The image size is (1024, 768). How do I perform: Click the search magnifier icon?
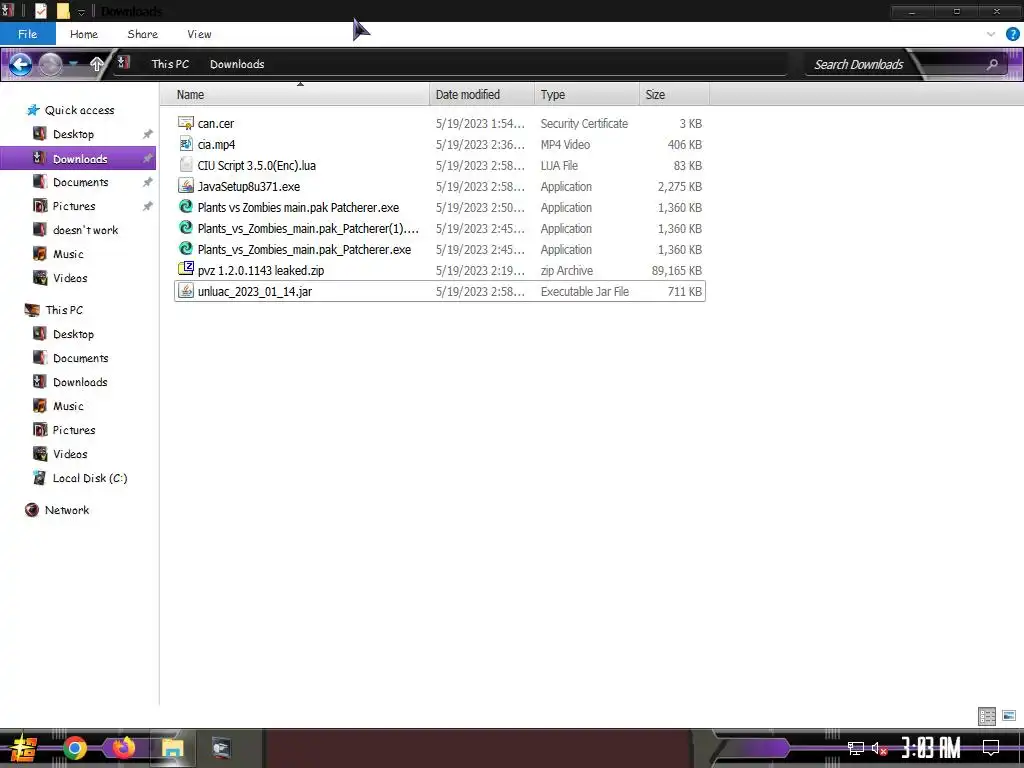[992, 64]
